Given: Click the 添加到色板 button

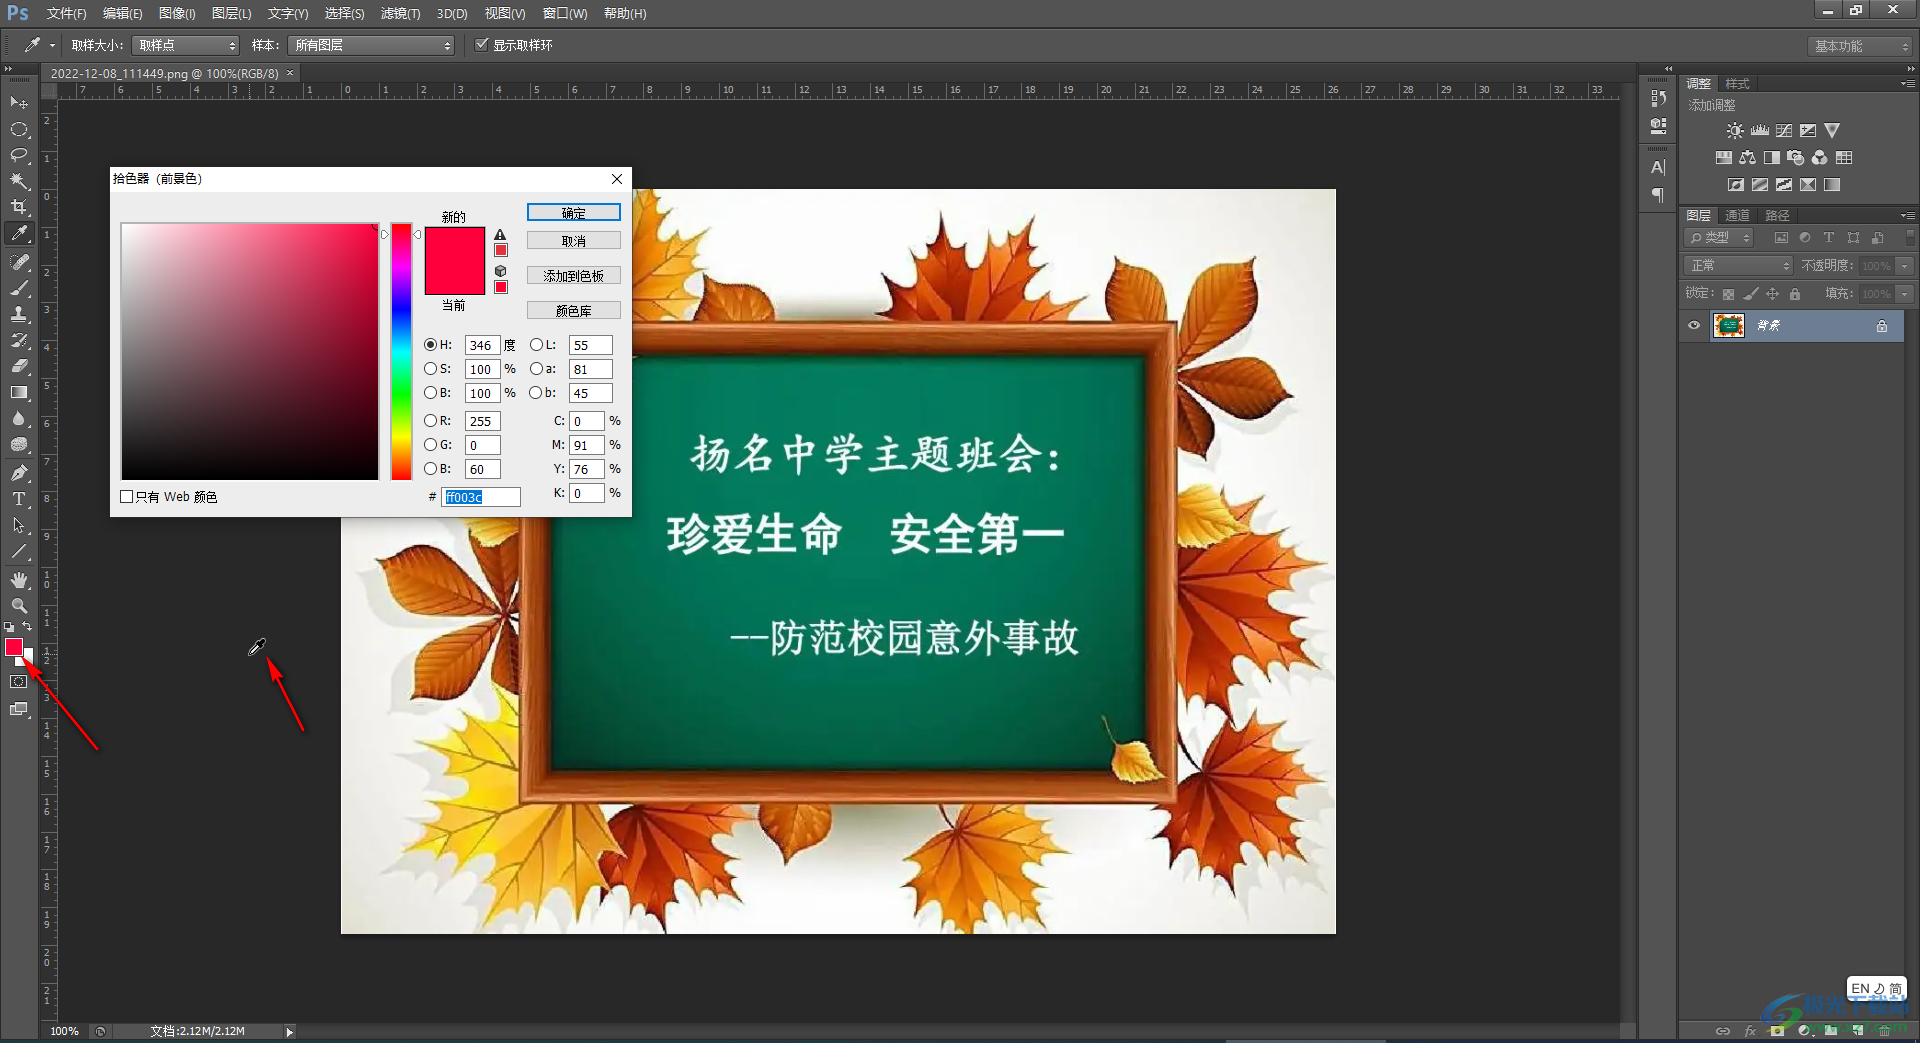Looking at the screenshot, I should pos(574,276).
